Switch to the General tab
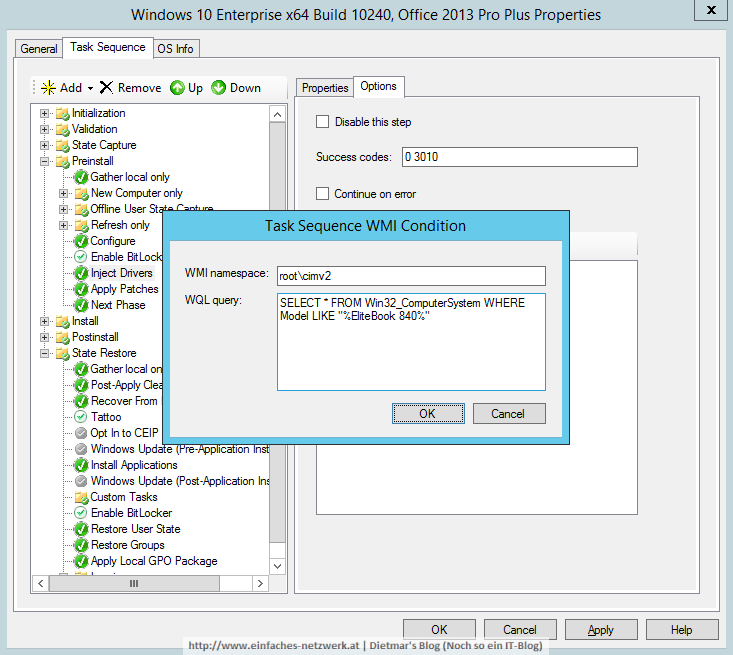The height and width of the screenshot is (655, 733). 38,49
